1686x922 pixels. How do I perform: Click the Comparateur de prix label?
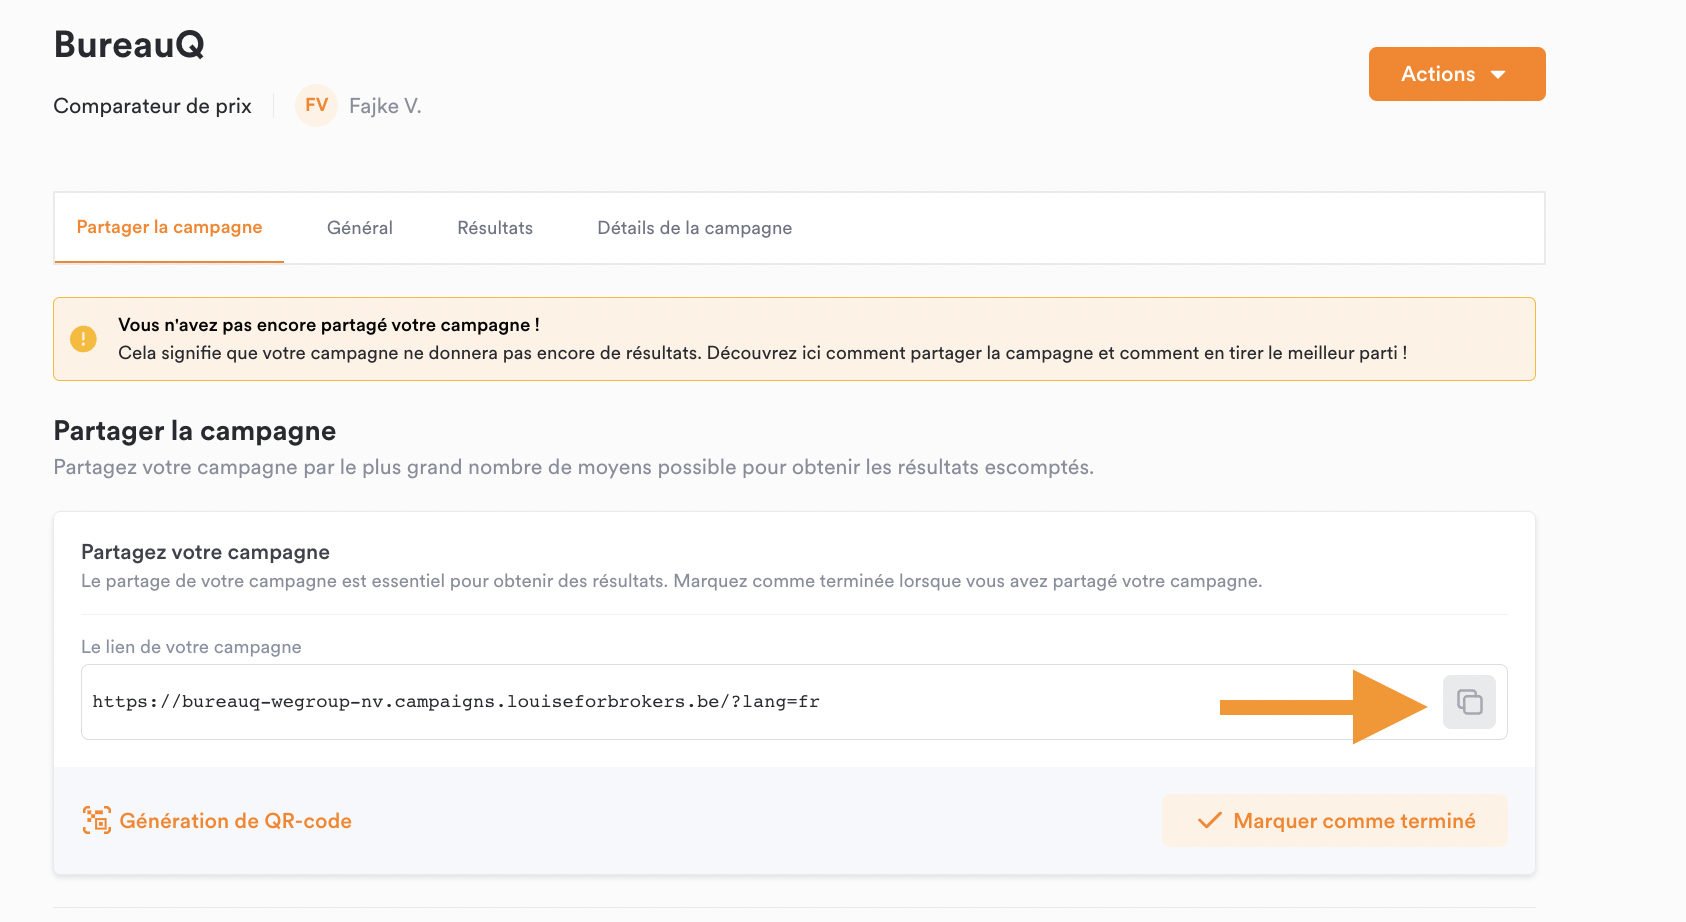[x=152, y=106]
